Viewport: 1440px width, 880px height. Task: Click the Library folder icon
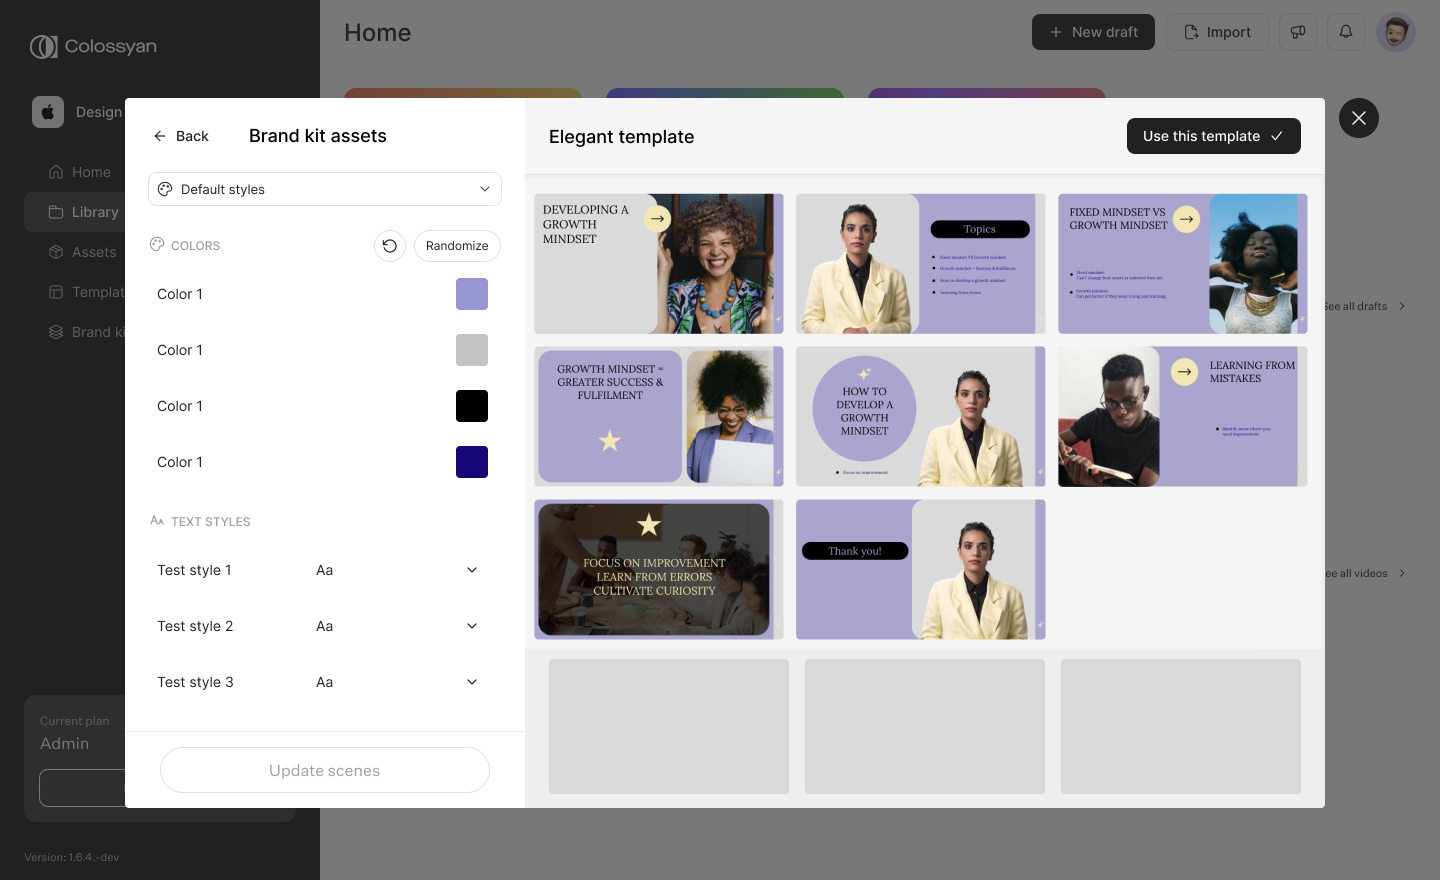pyautogui.click(x=56, y=212)
